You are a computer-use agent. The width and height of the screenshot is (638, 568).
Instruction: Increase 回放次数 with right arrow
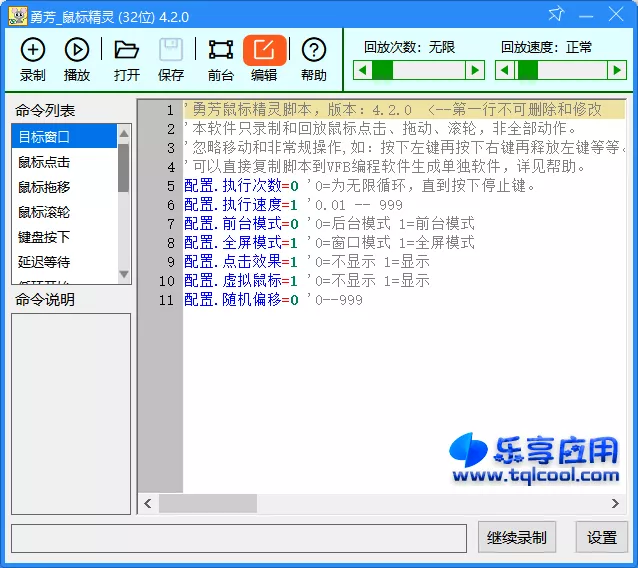click(475, 70)
